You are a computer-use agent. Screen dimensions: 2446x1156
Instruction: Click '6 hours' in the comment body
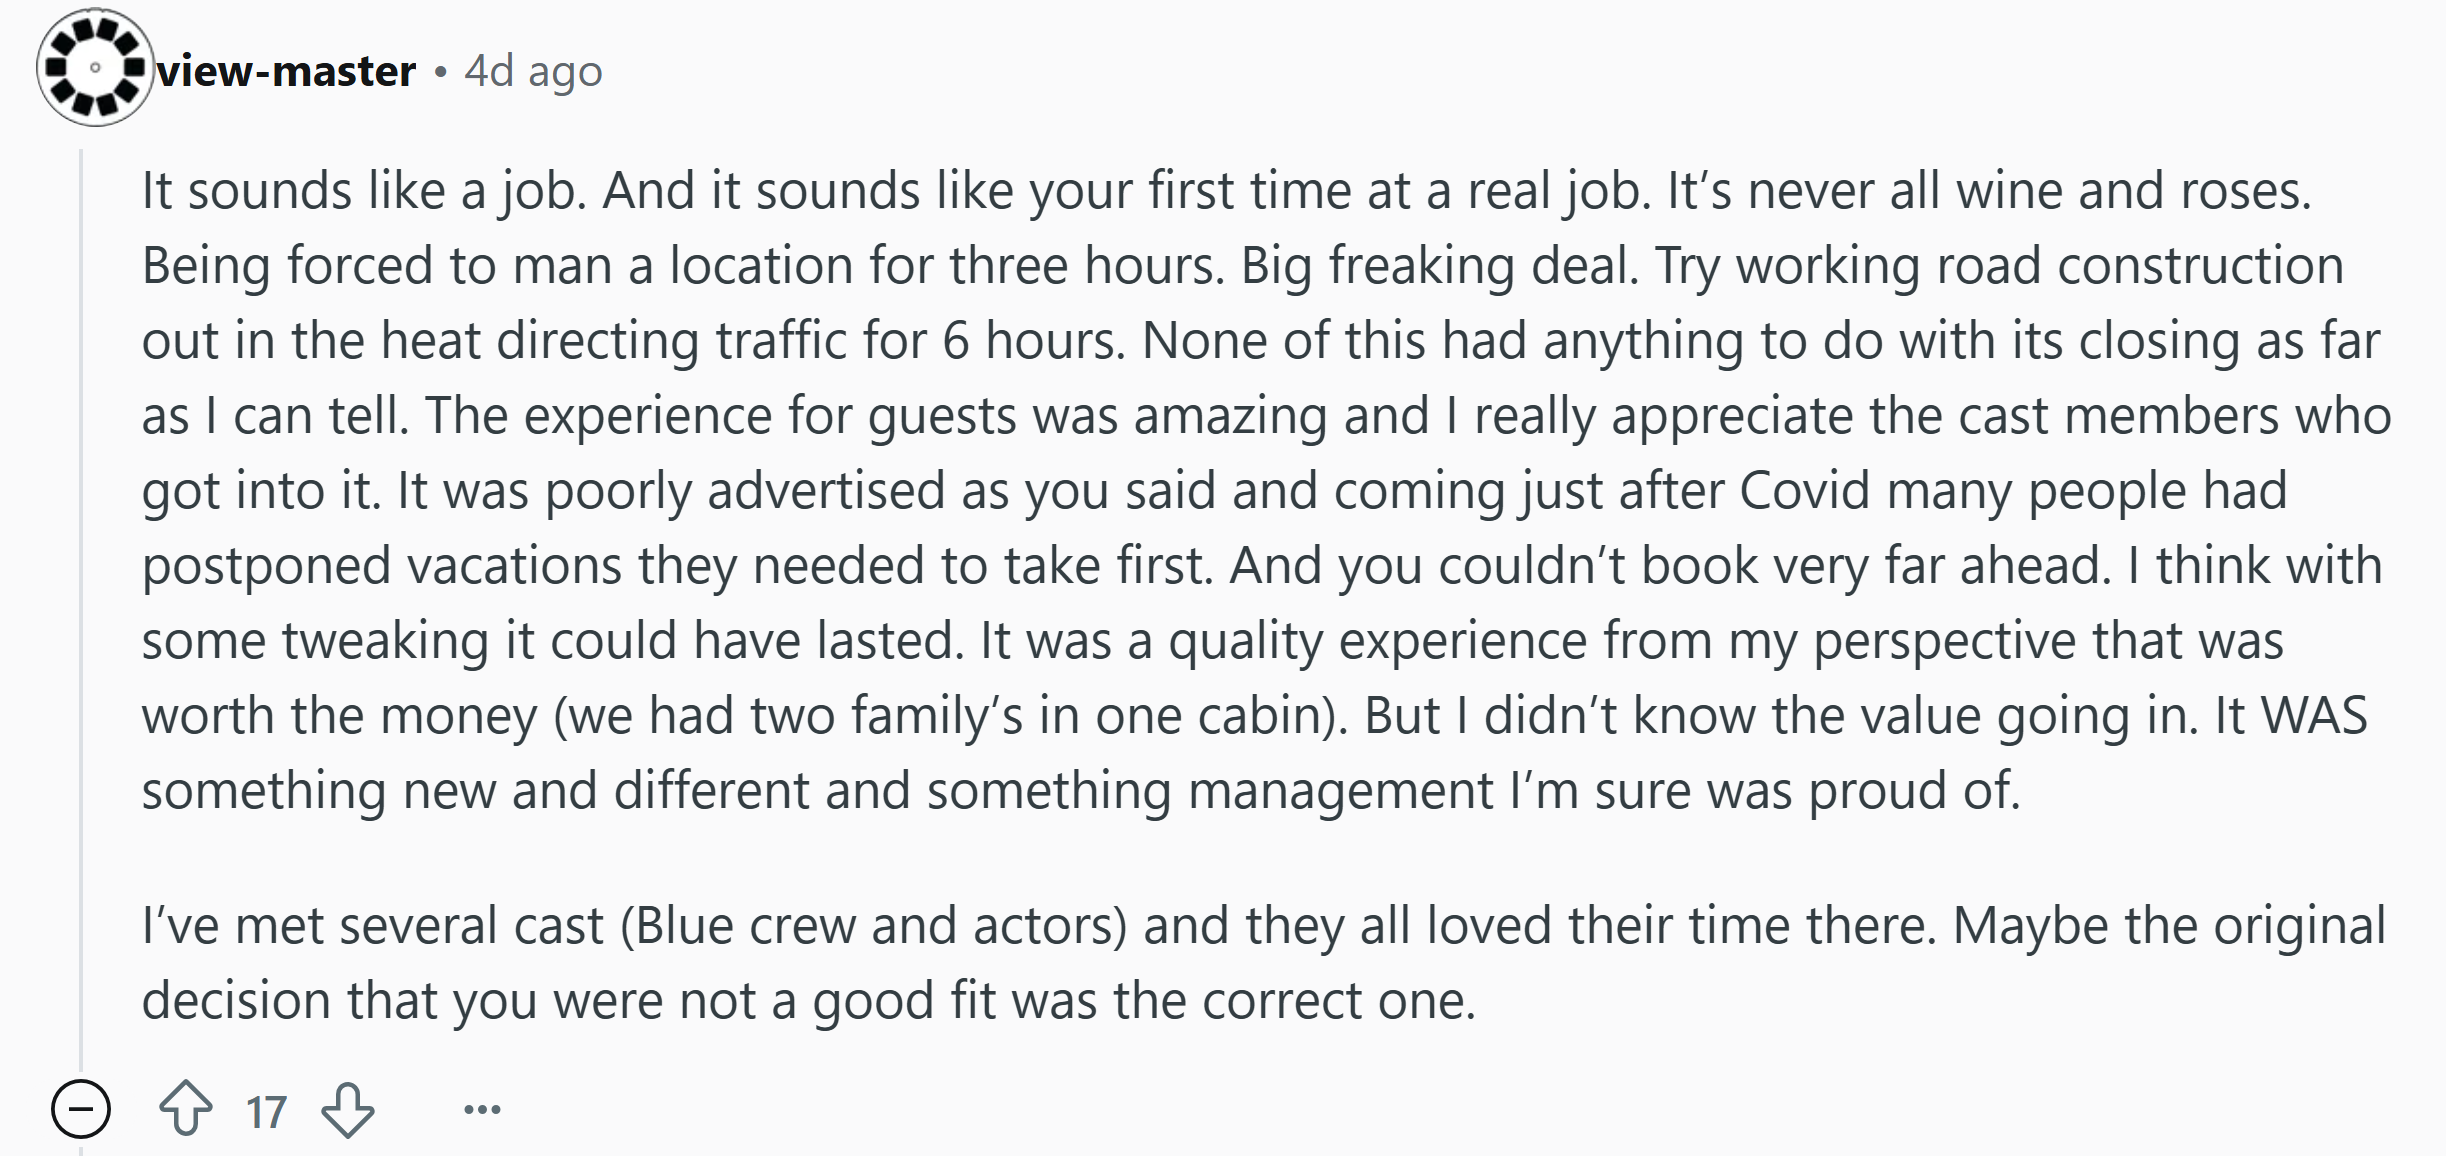pos(1030,341)
